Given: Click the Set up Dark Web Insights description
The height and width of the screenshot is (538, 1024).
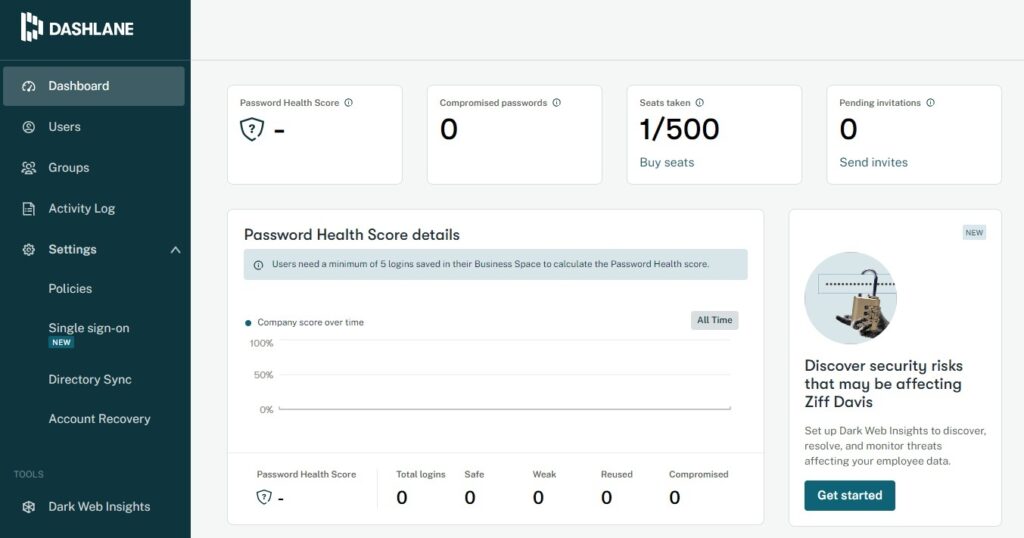Looking at the screenshot, I should (895, 446).
